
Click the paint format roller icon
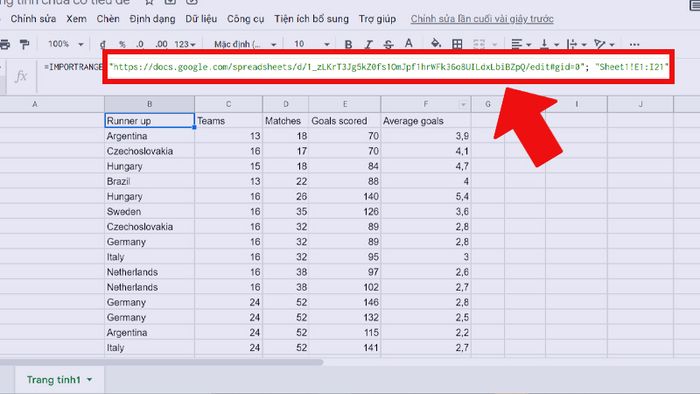(25, 44)
